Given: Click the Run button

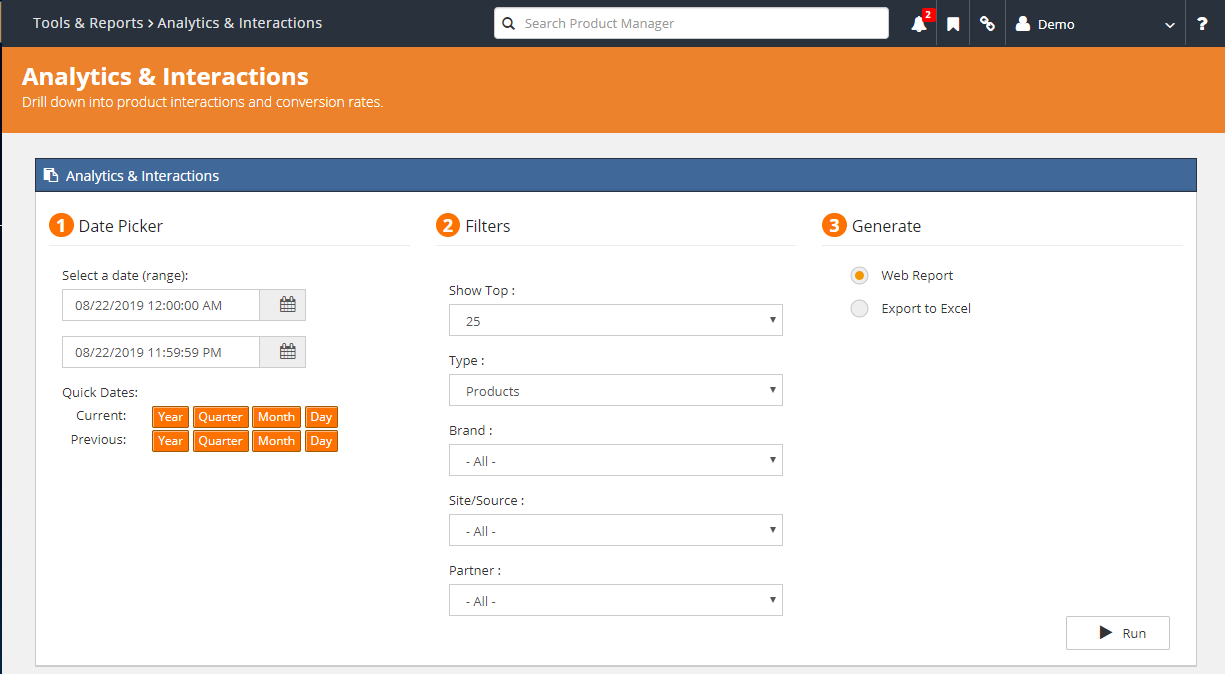Looking at the screenshot, I should pyautogui.click(x=1117, y=632).
